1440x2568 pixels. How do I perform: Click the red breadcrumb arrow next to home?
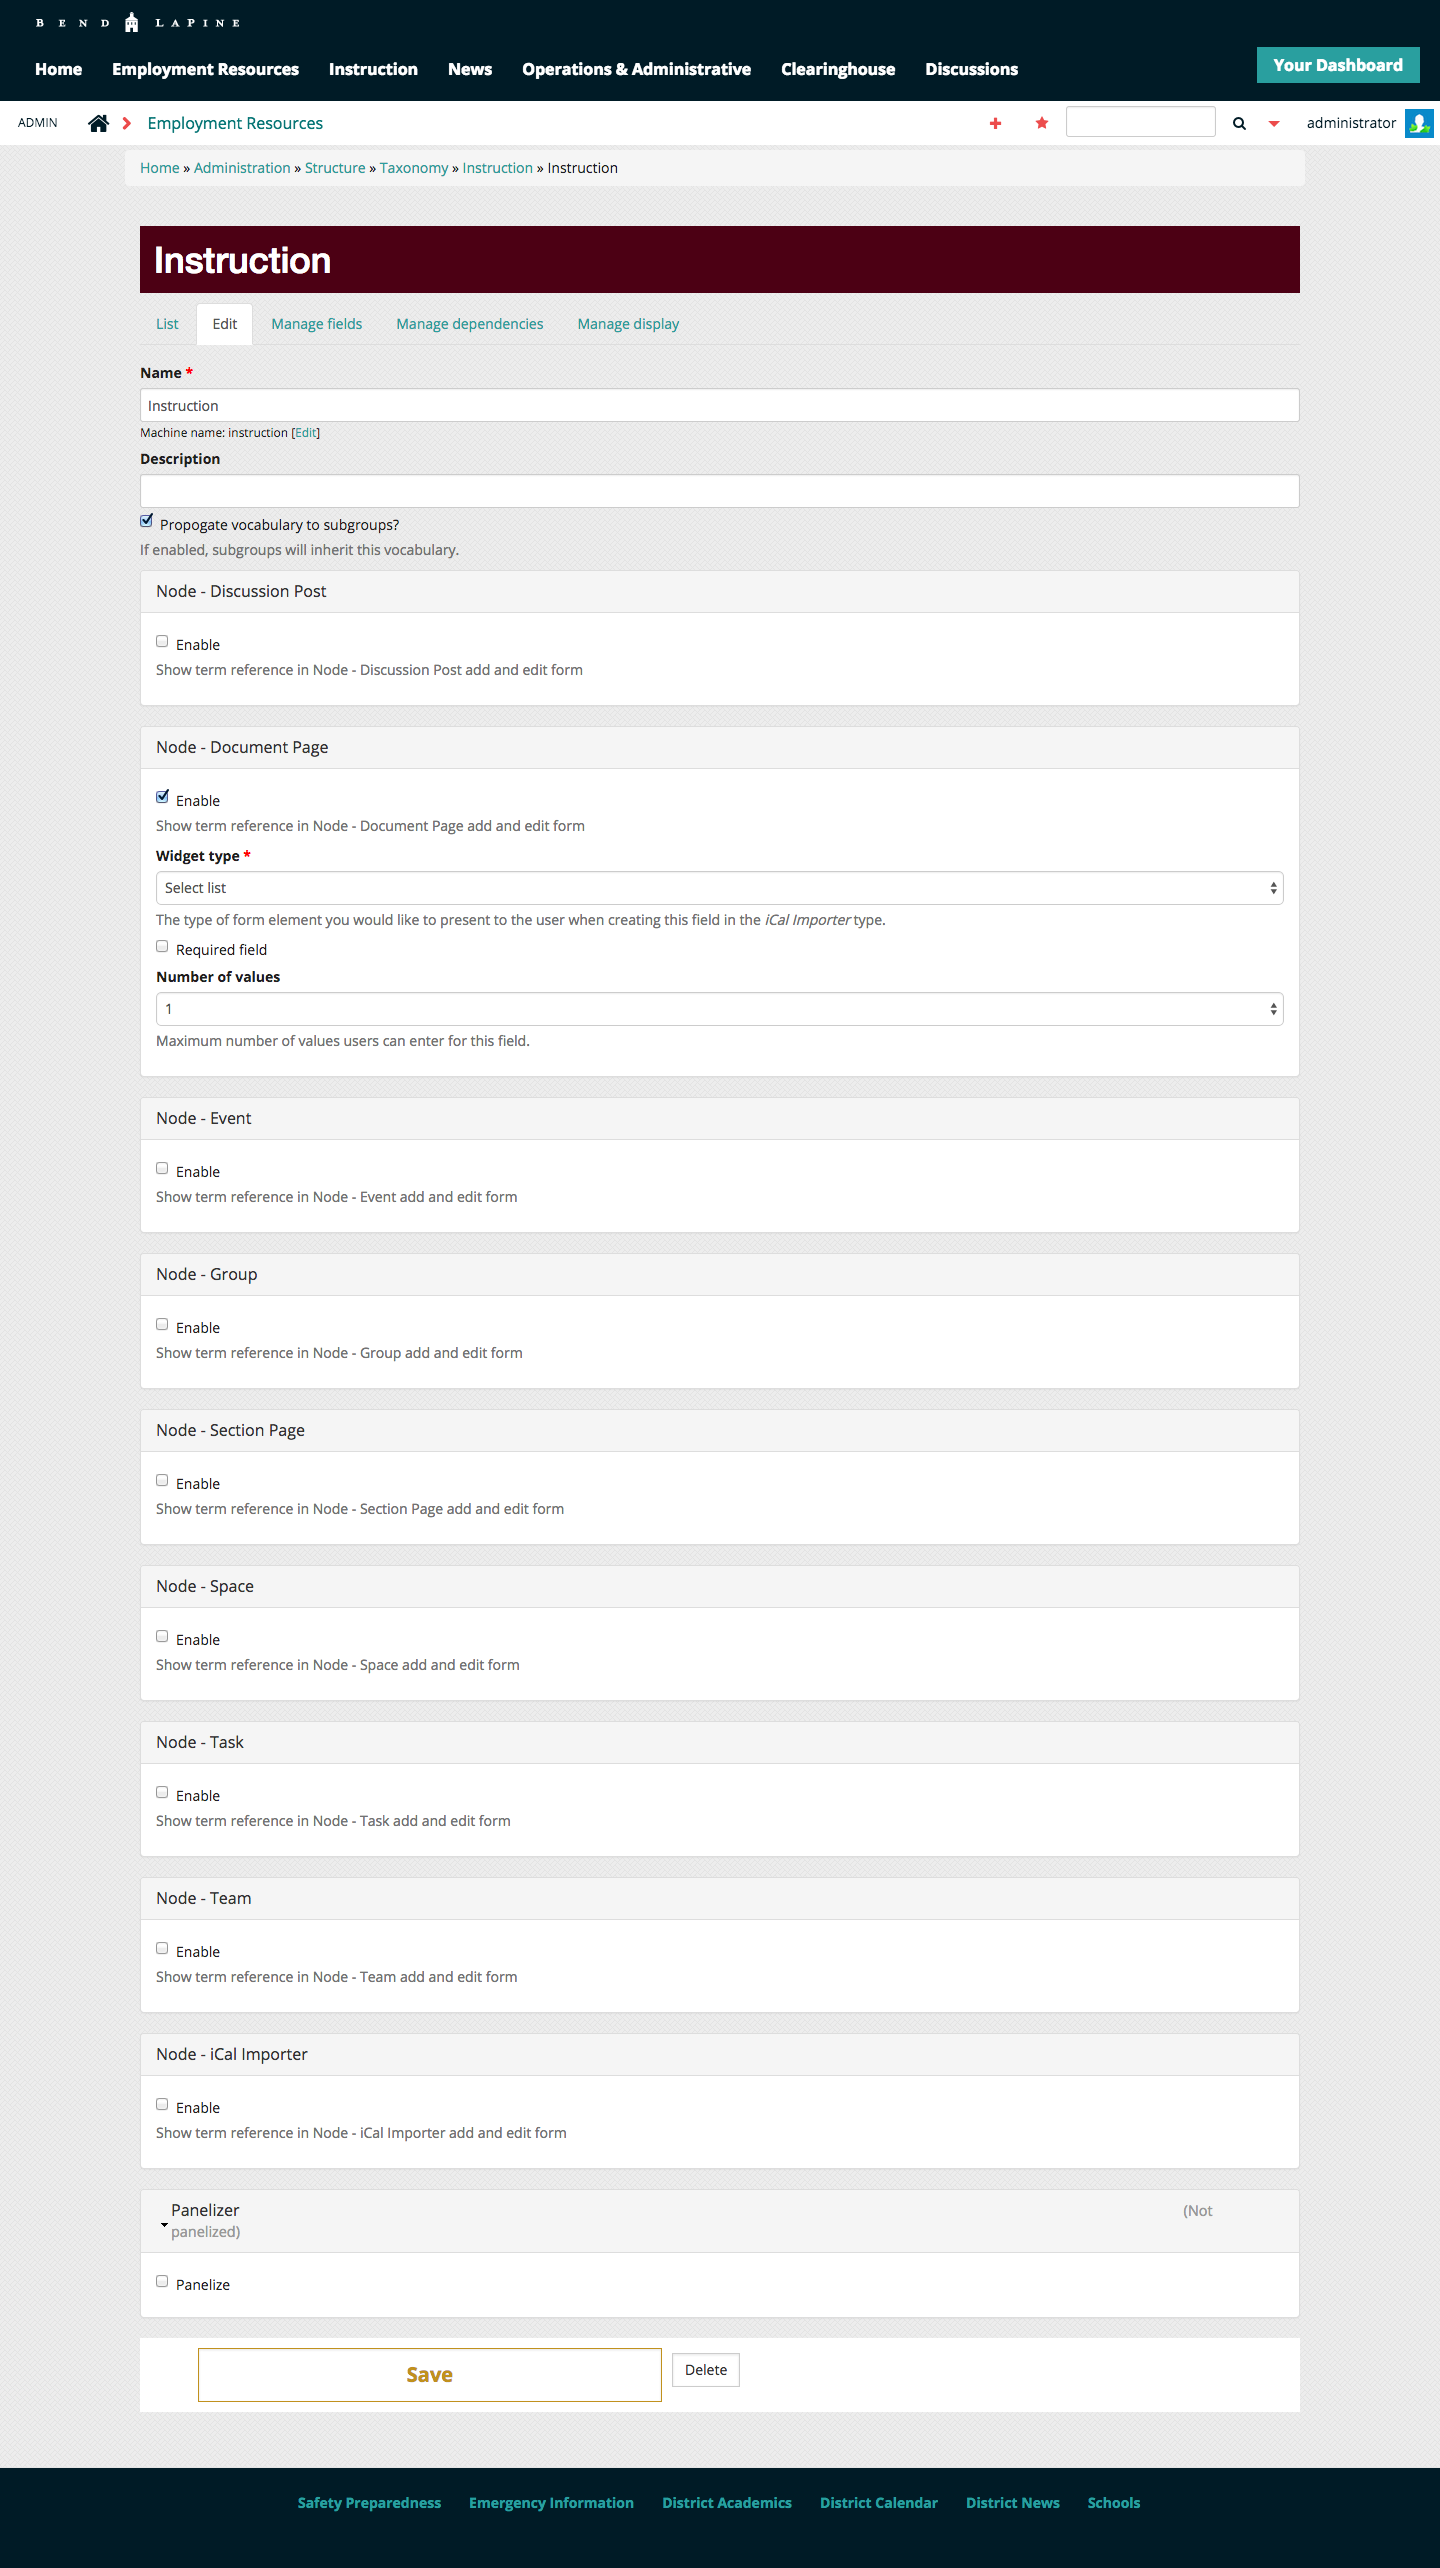(126, 122)
